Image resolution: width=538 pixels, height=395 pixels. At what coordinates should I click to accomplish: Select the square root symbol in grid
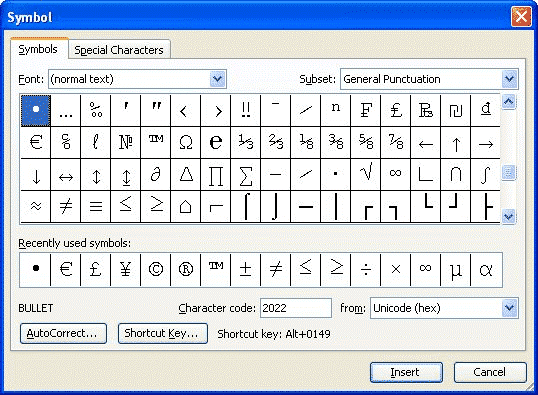point(366,175)
